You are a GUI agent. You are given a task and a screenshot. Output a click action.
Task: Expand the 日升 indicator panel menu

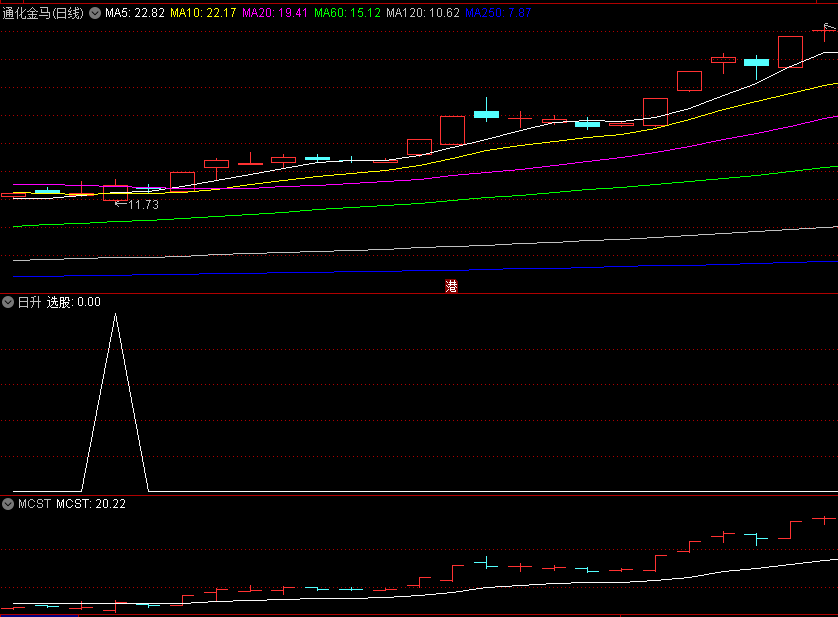pos(8,302)
